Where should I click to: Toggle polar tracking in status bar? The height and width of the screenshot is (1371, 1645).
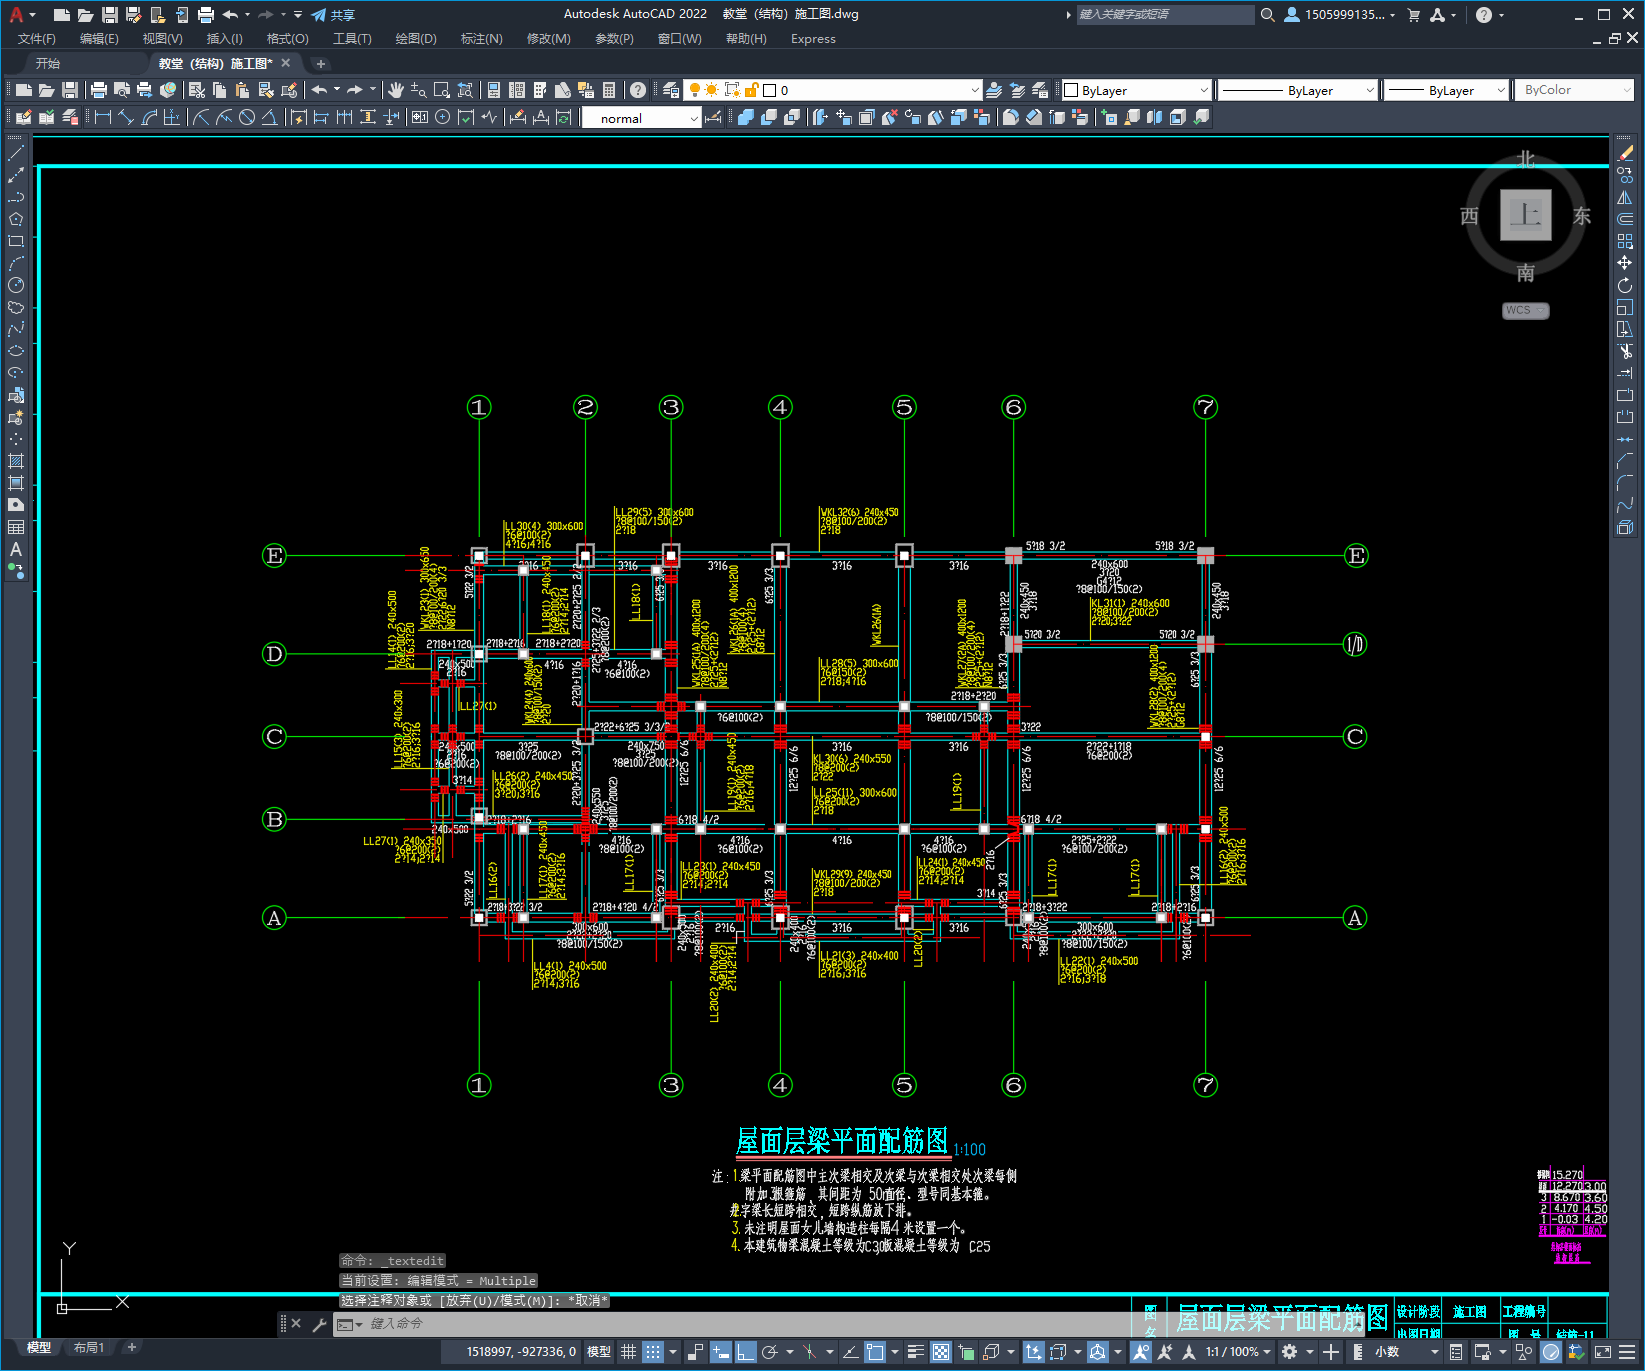[x=770, y=1352]
